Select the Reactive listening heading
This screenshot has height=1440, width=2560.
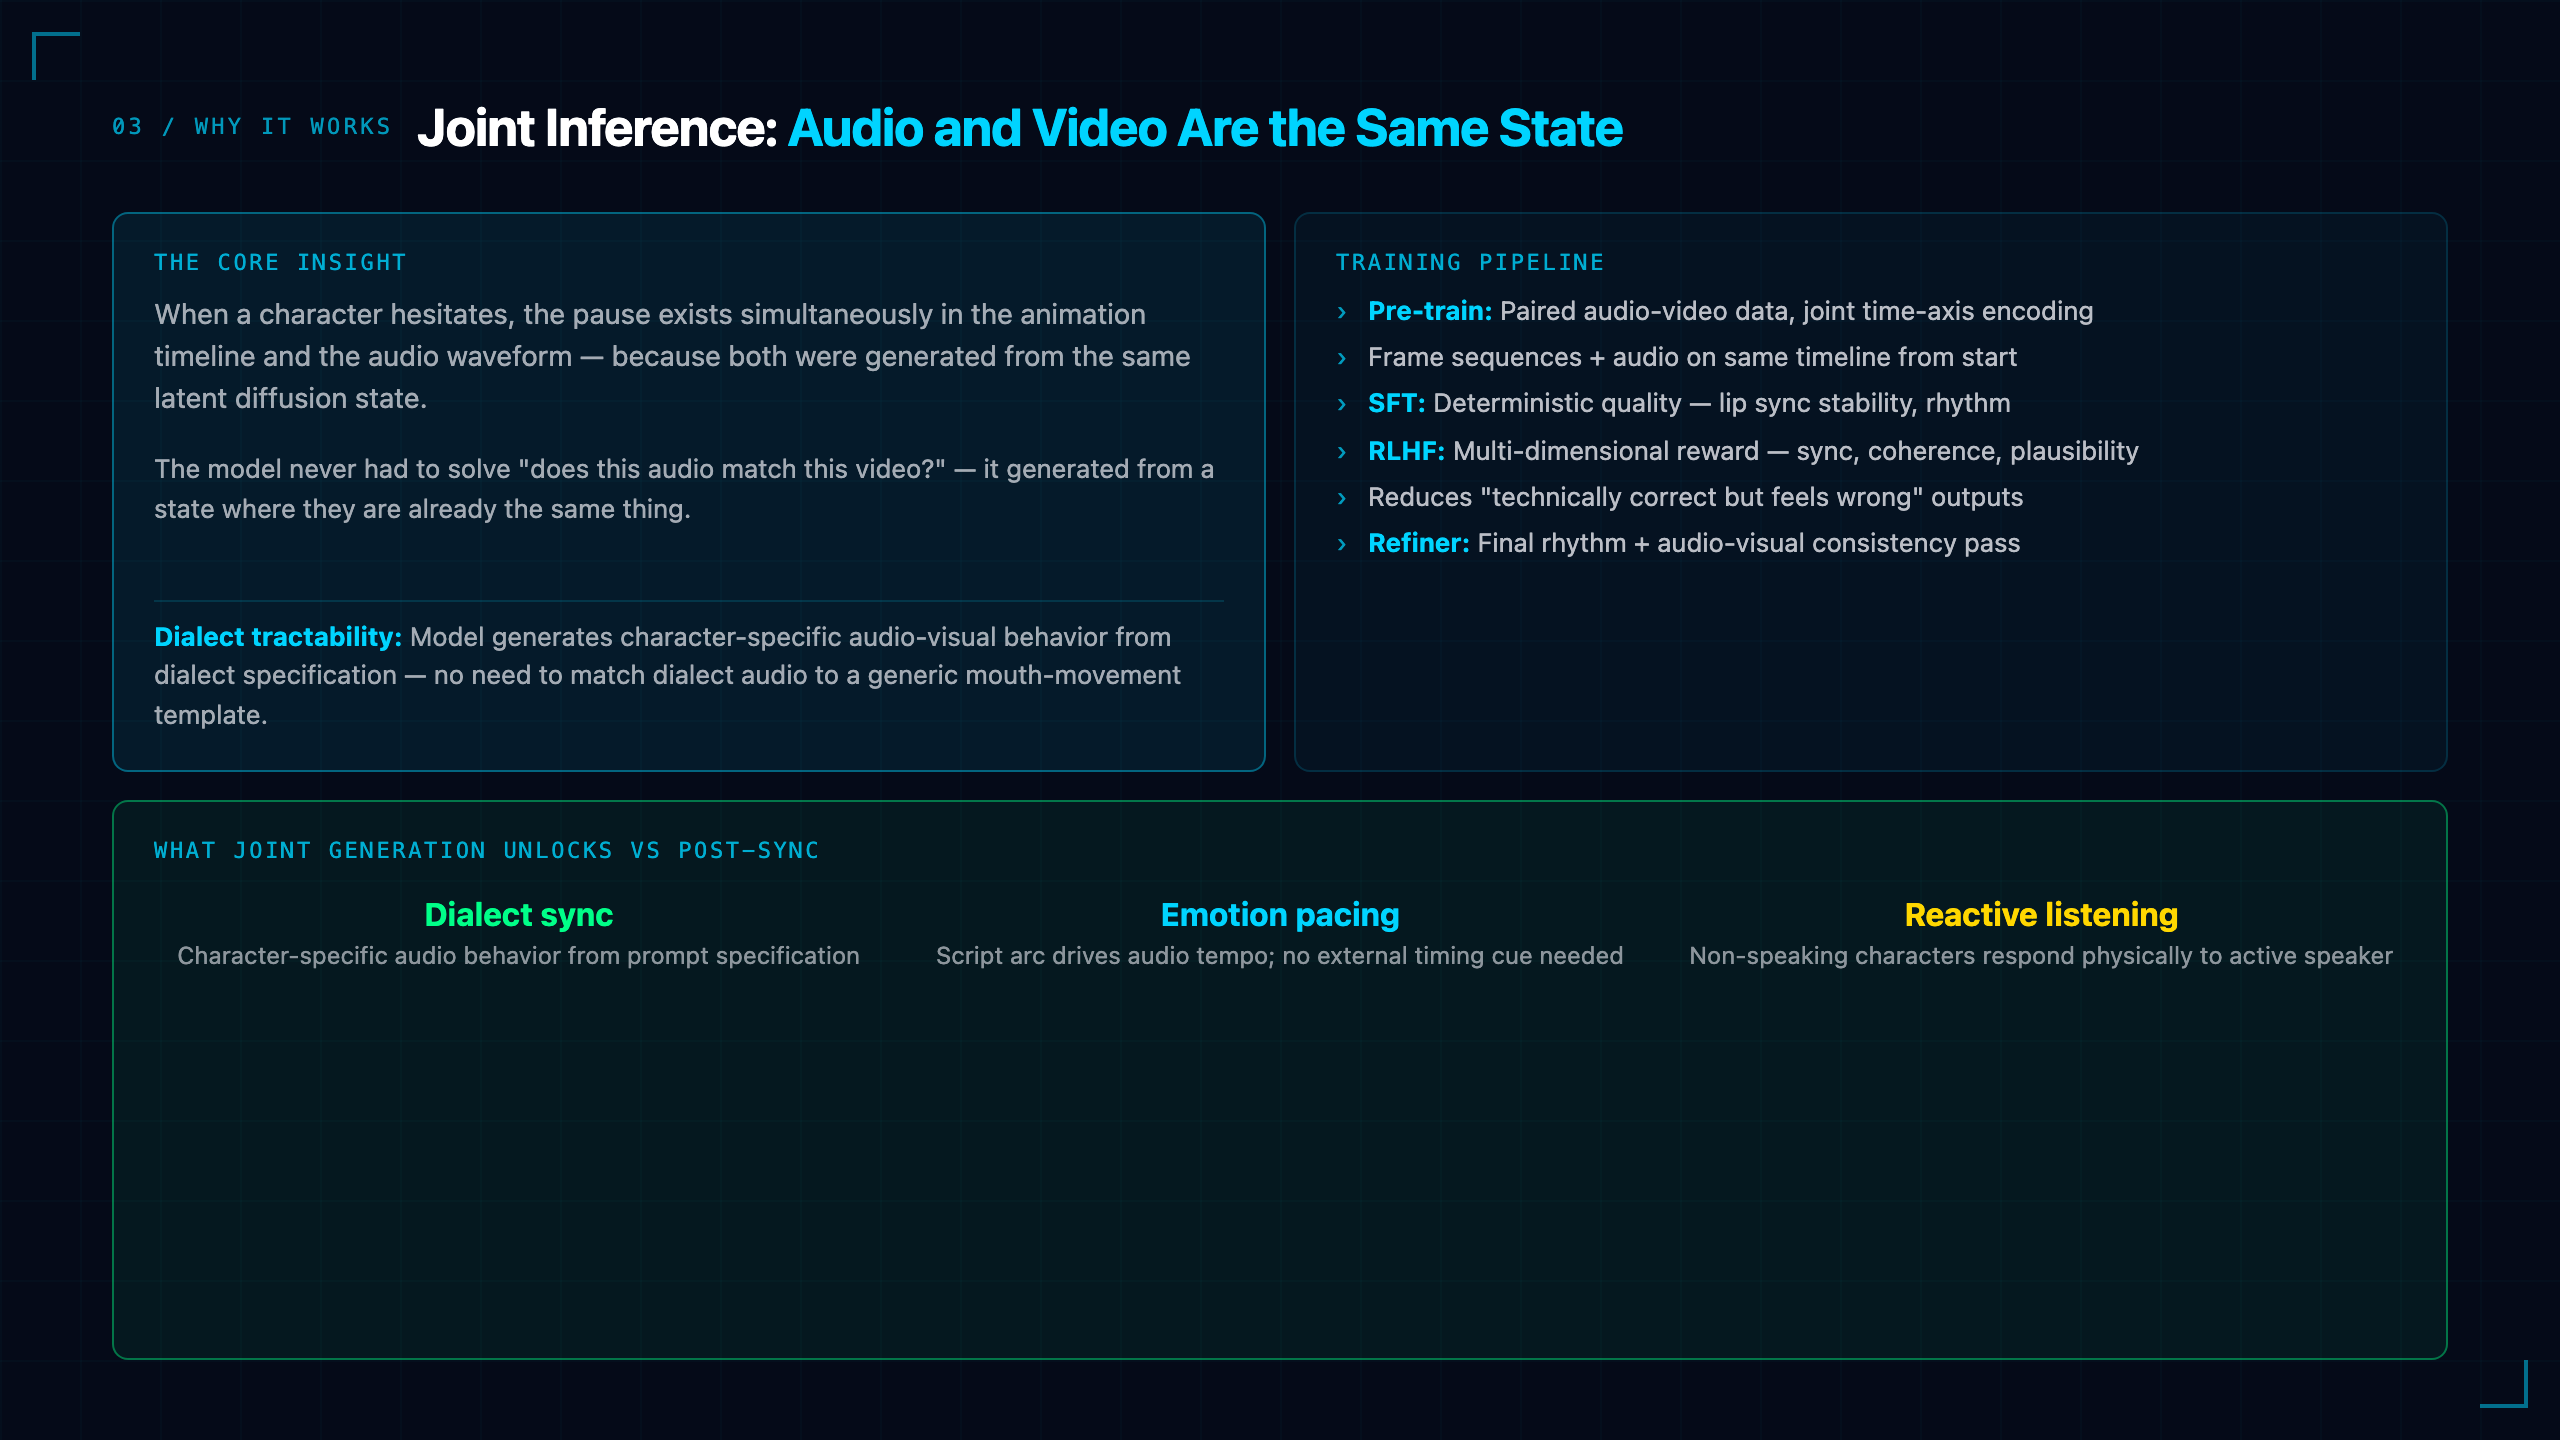tap(2041, 915)
